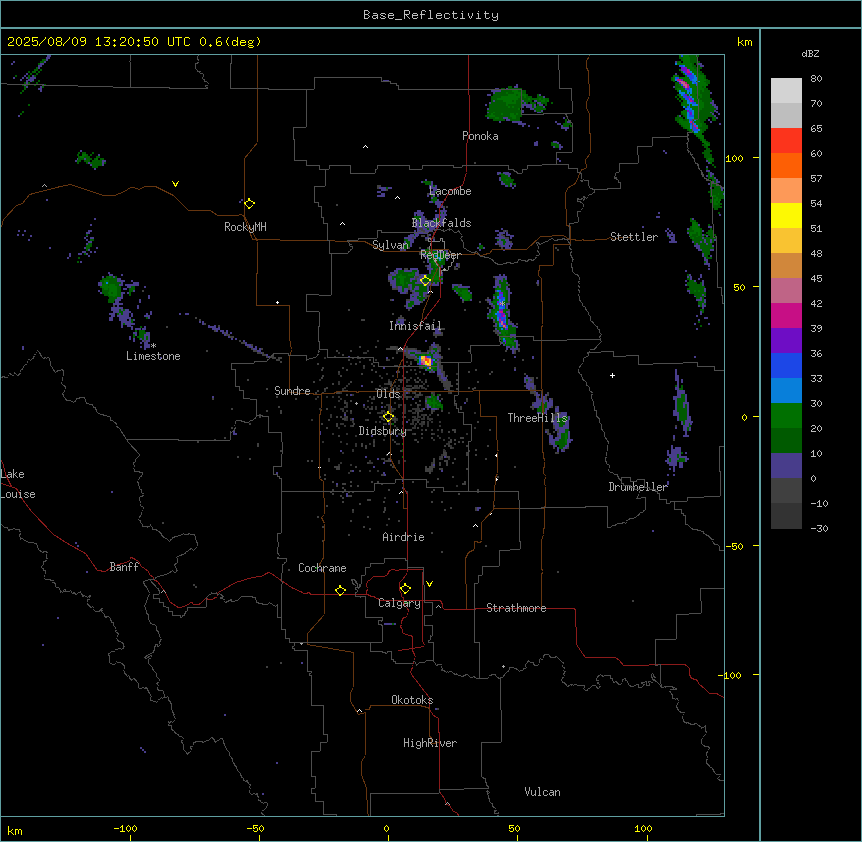
Task: Click the Calgary label
Action: (400, 603)
